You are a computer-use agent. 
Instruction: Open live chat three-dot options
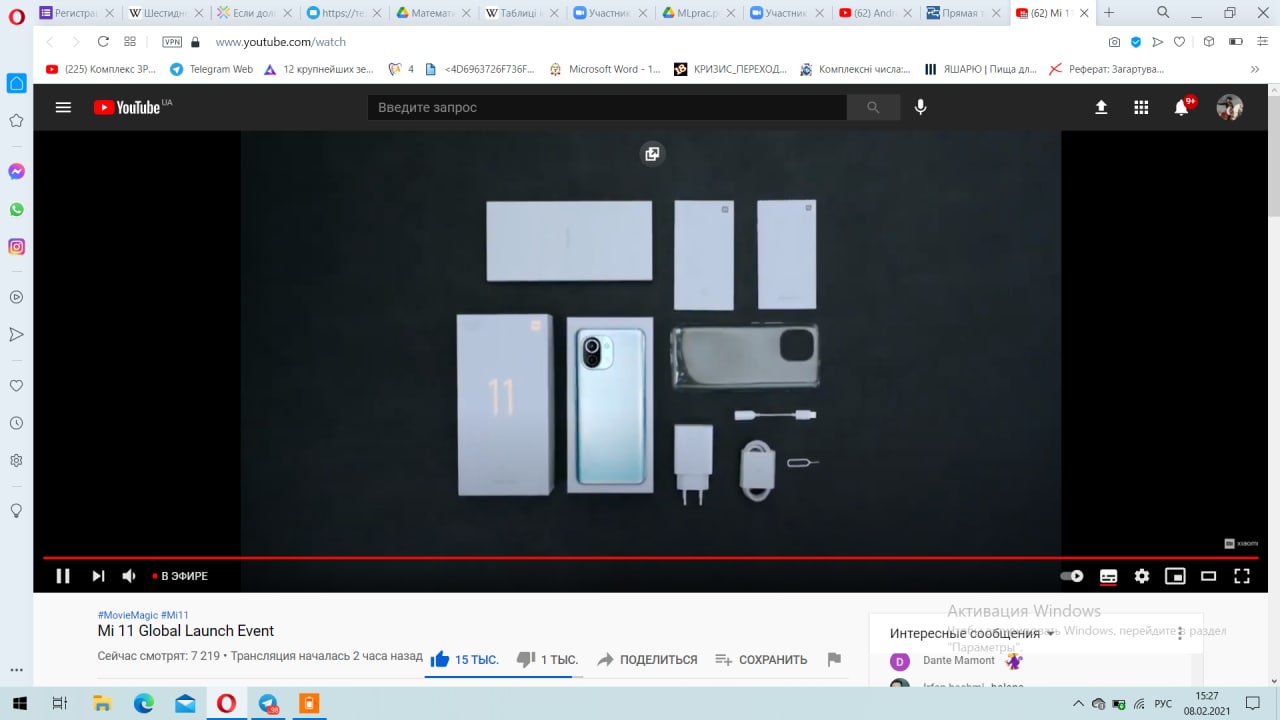point(1180,633)
